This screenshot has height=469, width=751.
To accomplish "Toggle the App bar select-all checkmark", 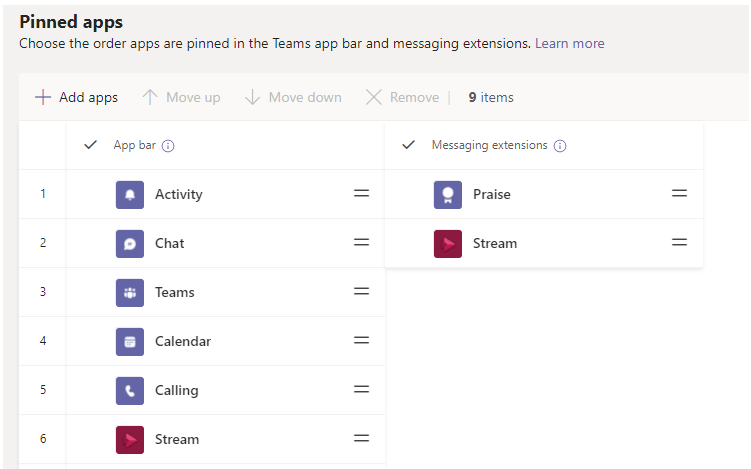I will point(91,145).
